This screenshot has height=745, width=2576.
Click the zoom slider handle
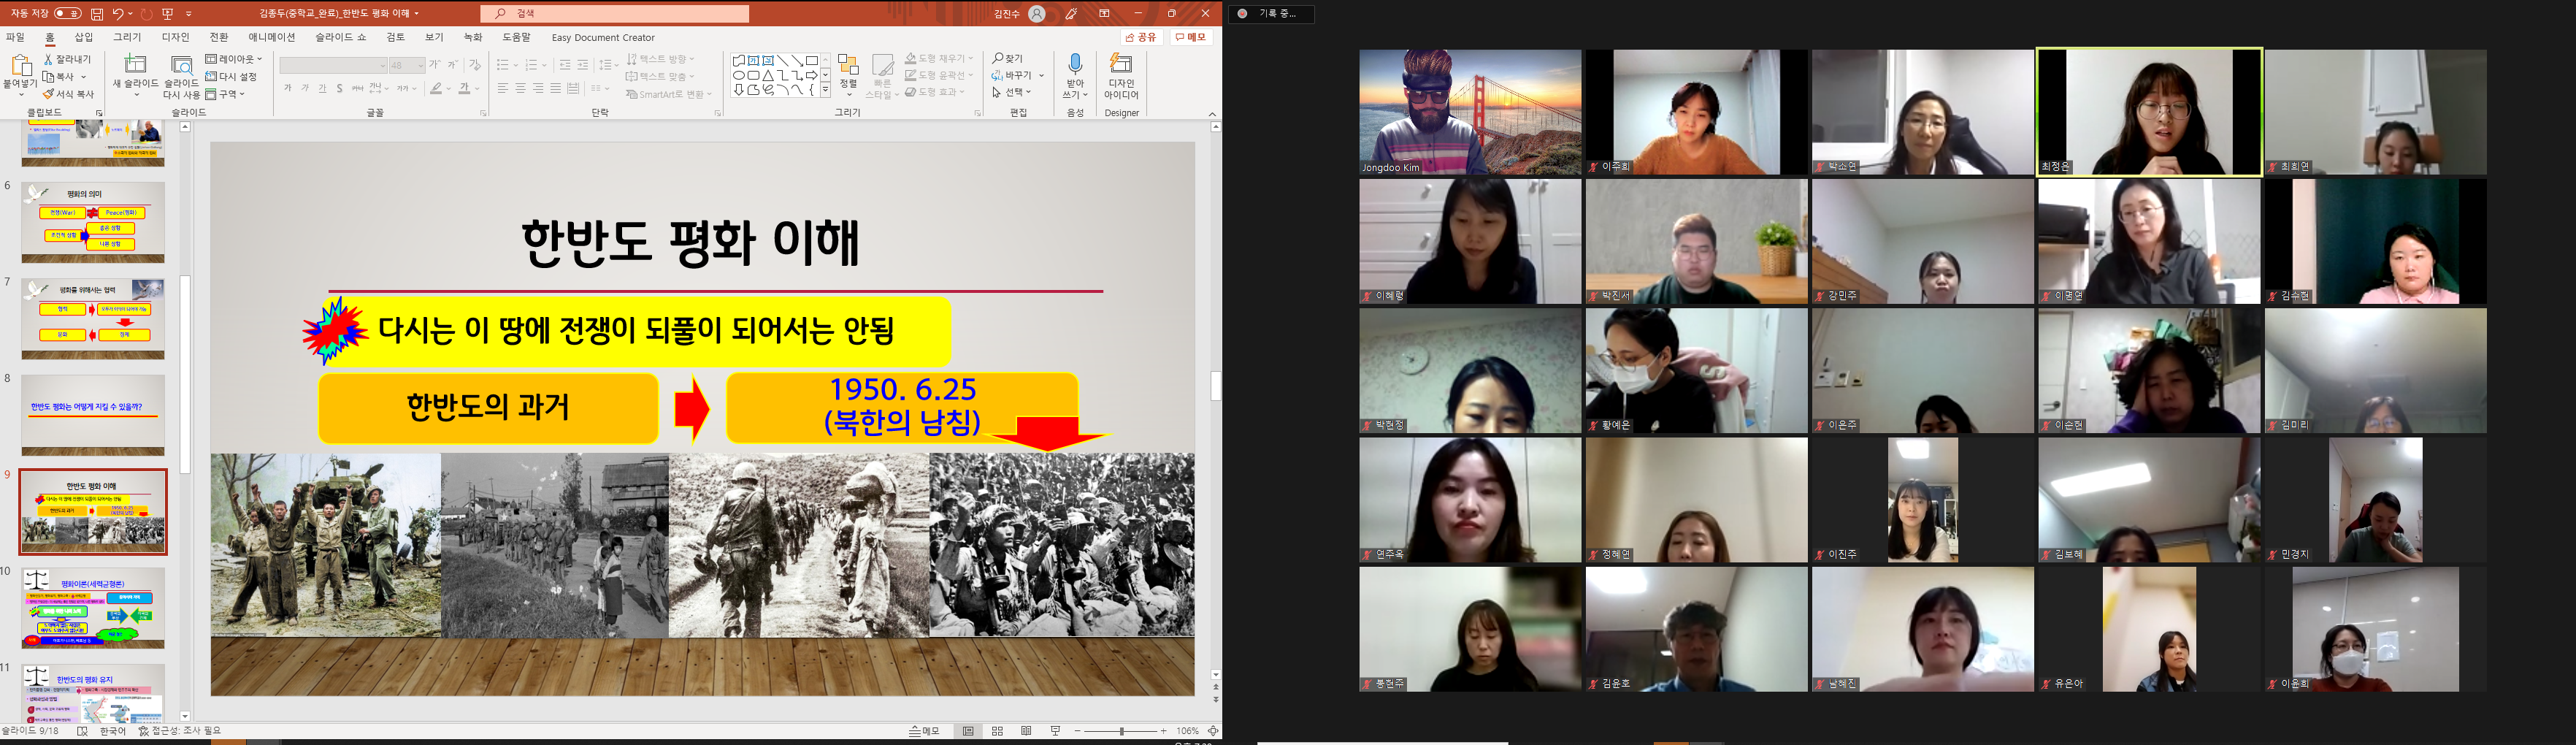tap(1122, 731)
